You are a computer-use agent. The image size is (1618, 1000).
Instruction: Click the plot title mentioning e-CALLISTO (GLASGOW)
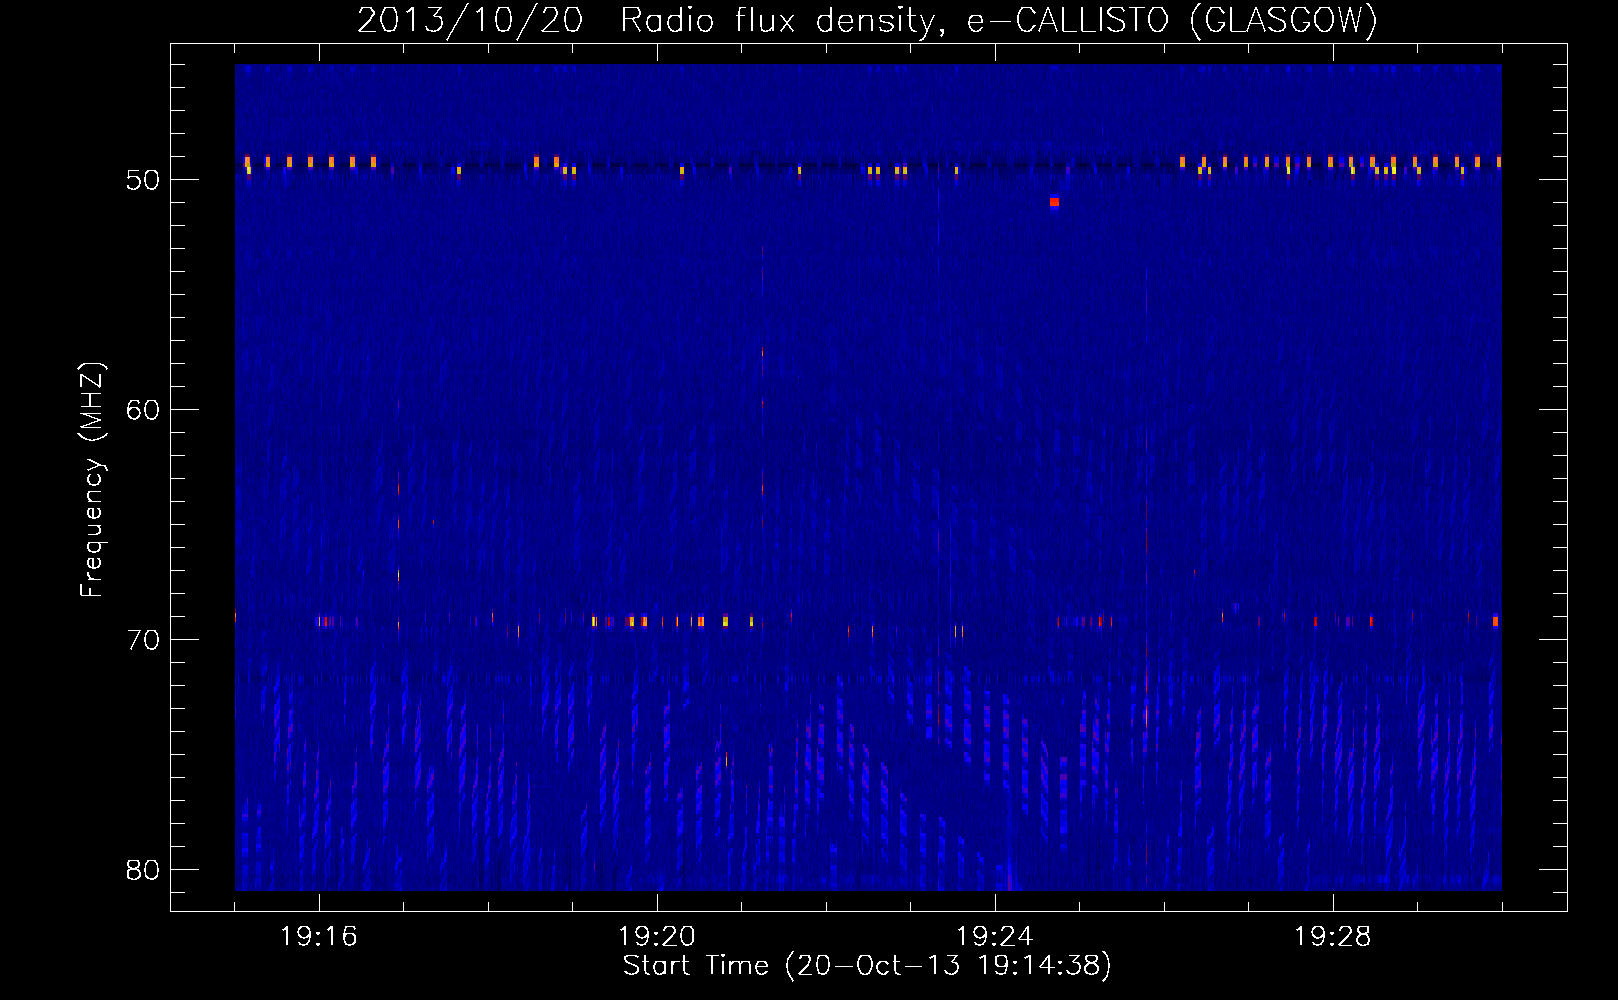[x=867, y=20]
